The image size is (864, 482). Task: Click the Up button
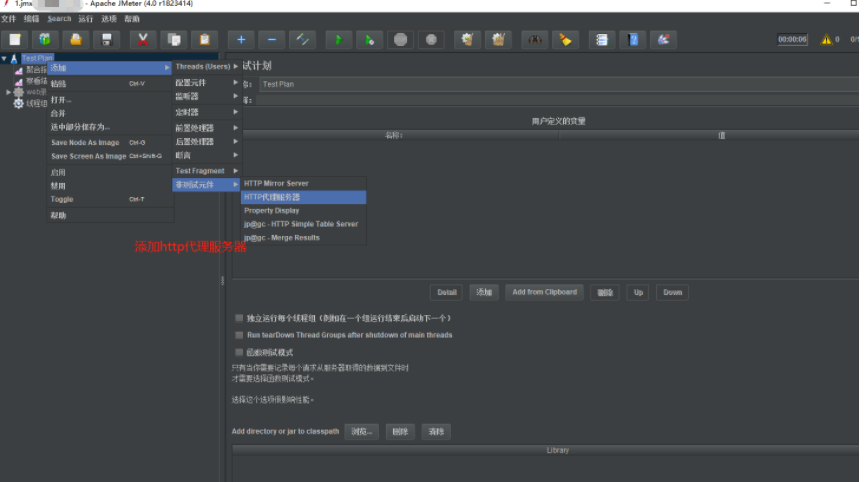(x=638, y=293)
